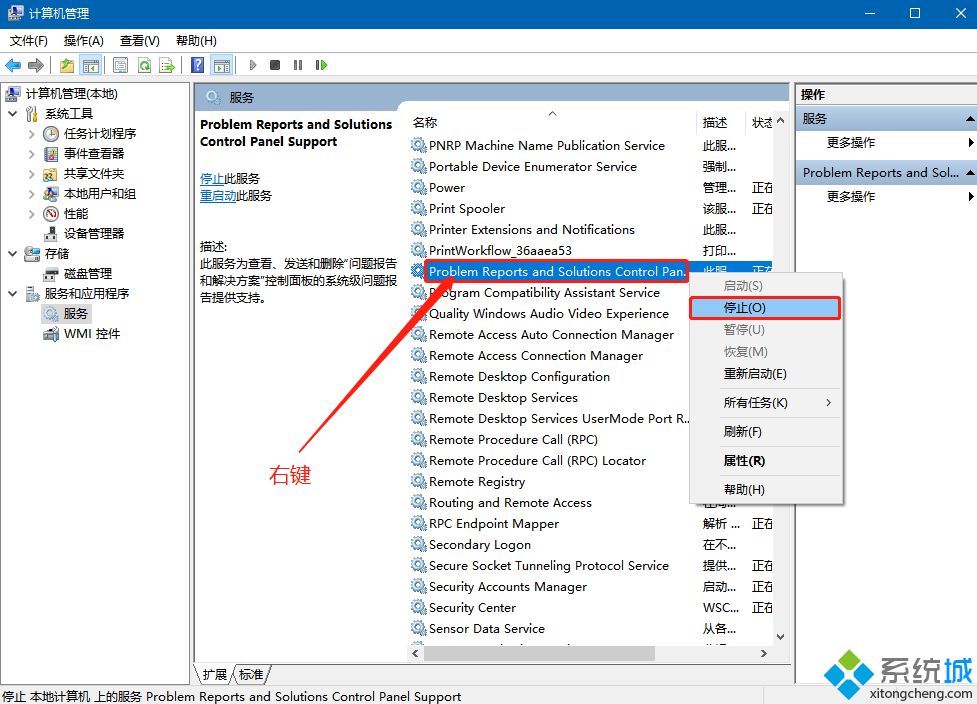Stop the service using the black square icon
The width and height of the screenshot is (977, 704).
tap(275, 64)
